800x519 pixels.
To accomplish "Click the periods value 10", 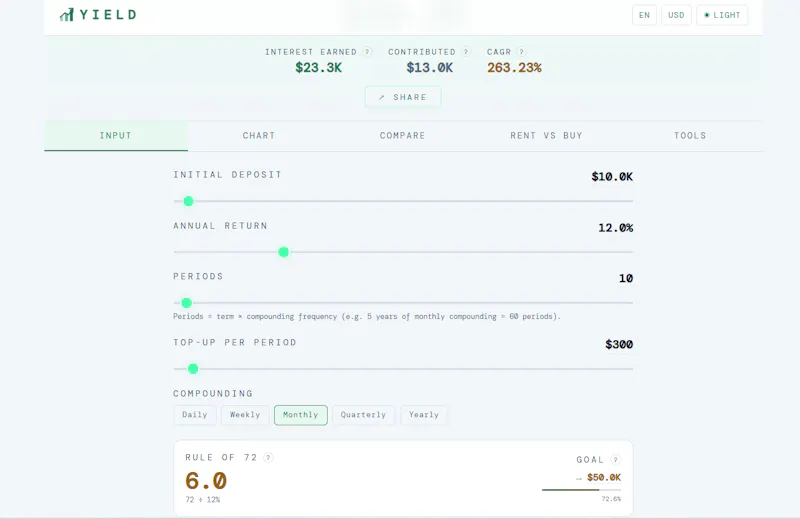I will coord(626,279).
